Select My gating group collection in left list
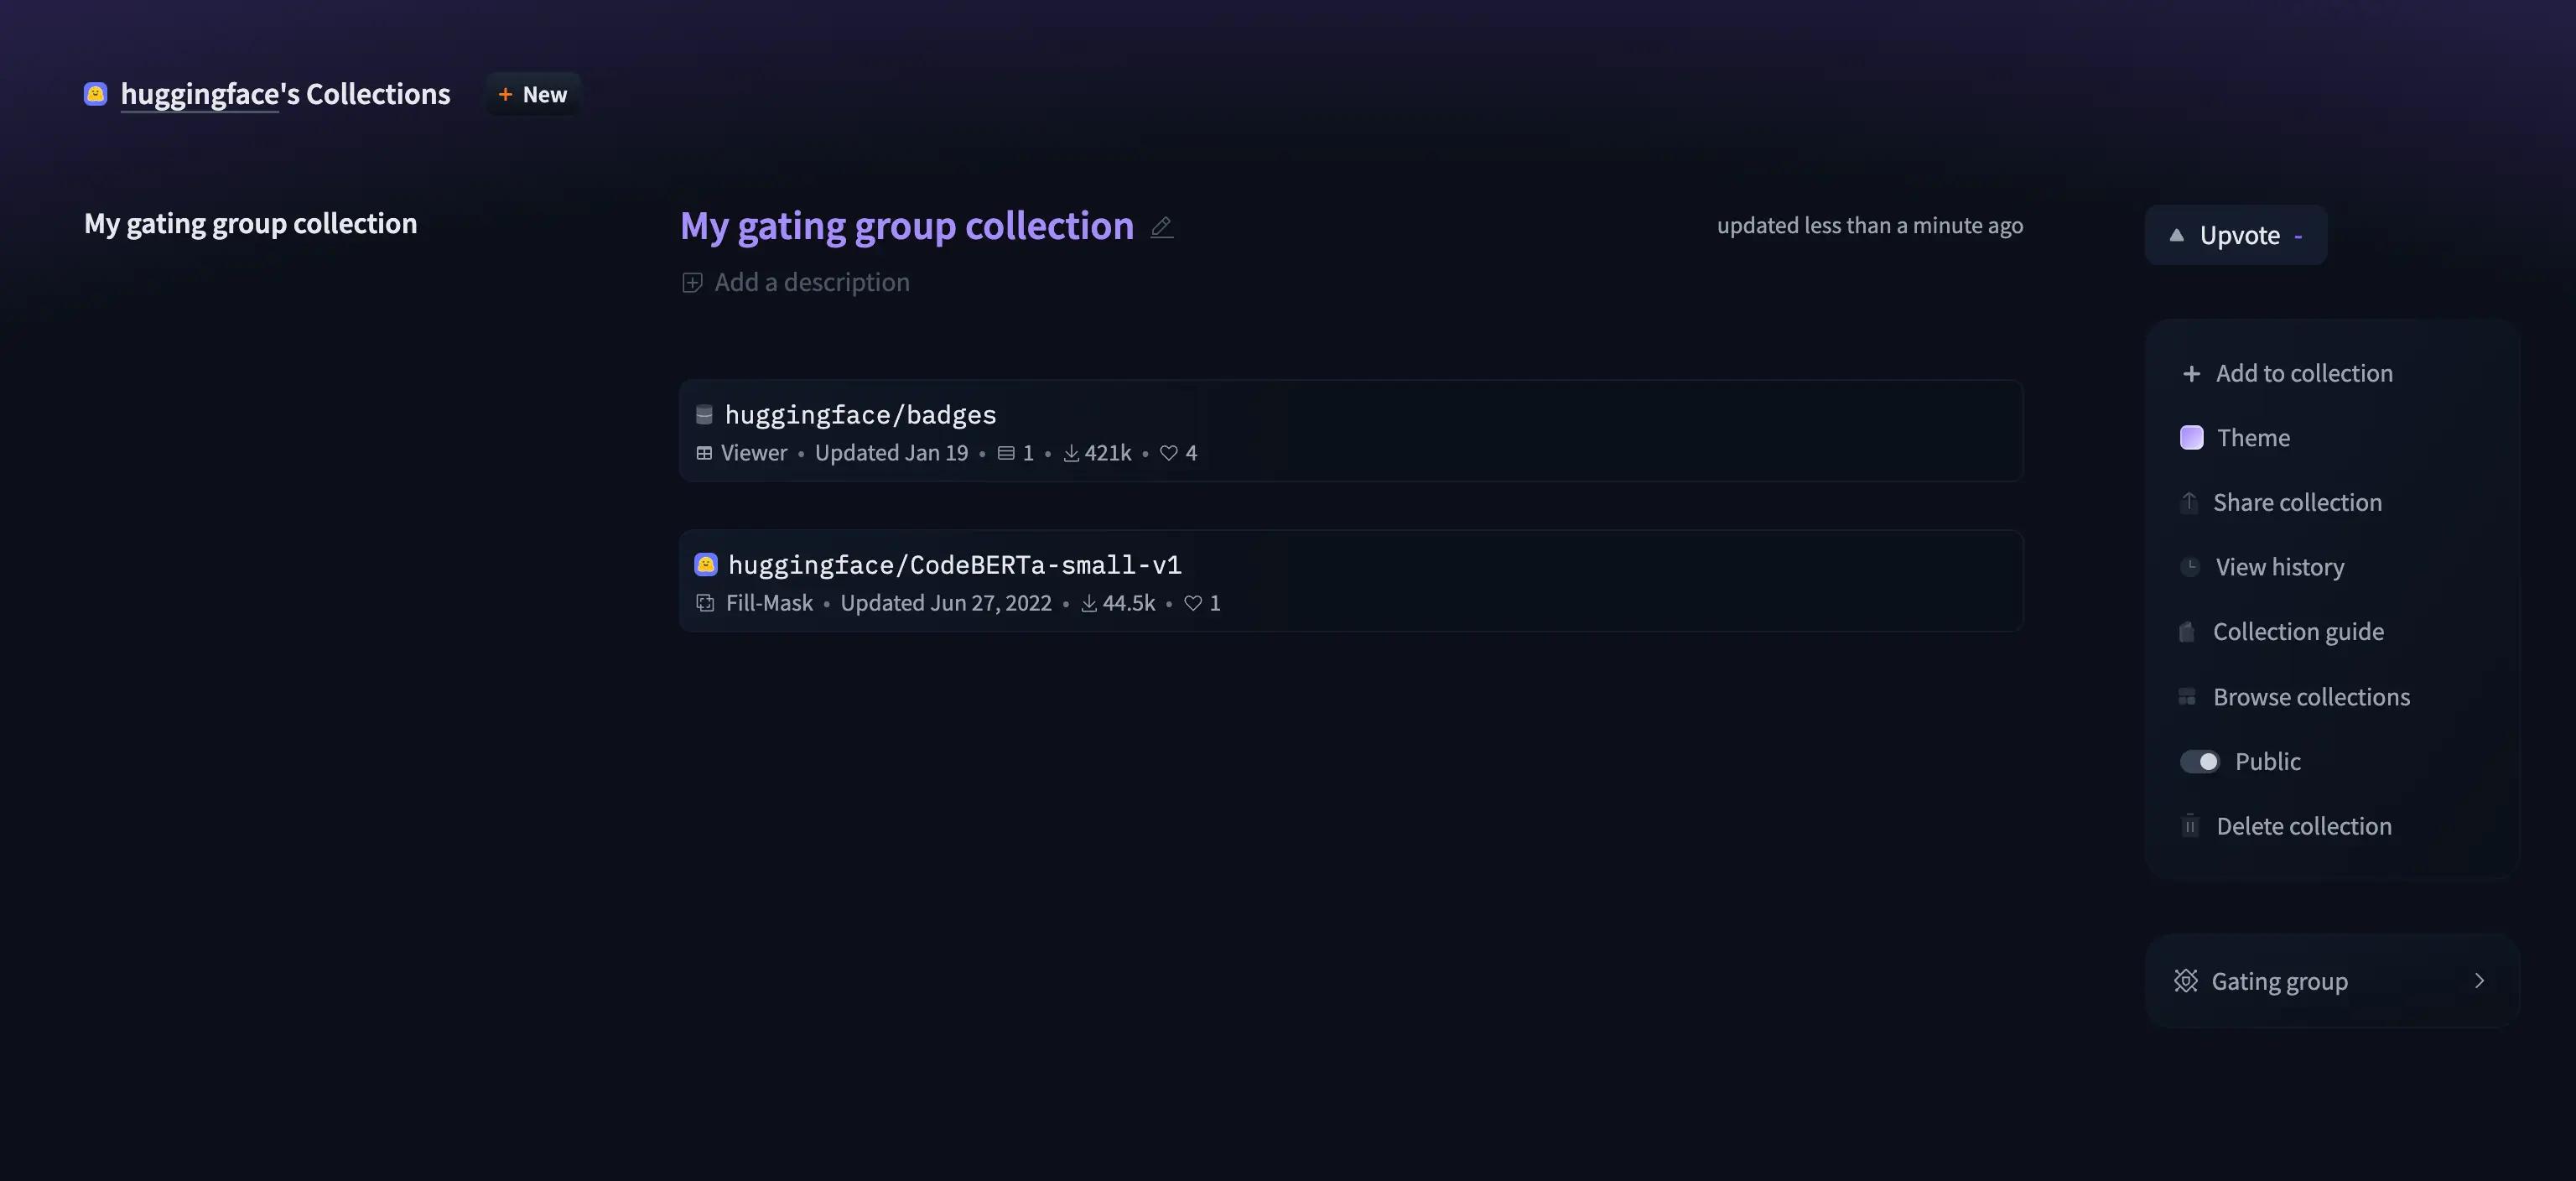Screen dimensions: 2576x1181 pos(251,223)
